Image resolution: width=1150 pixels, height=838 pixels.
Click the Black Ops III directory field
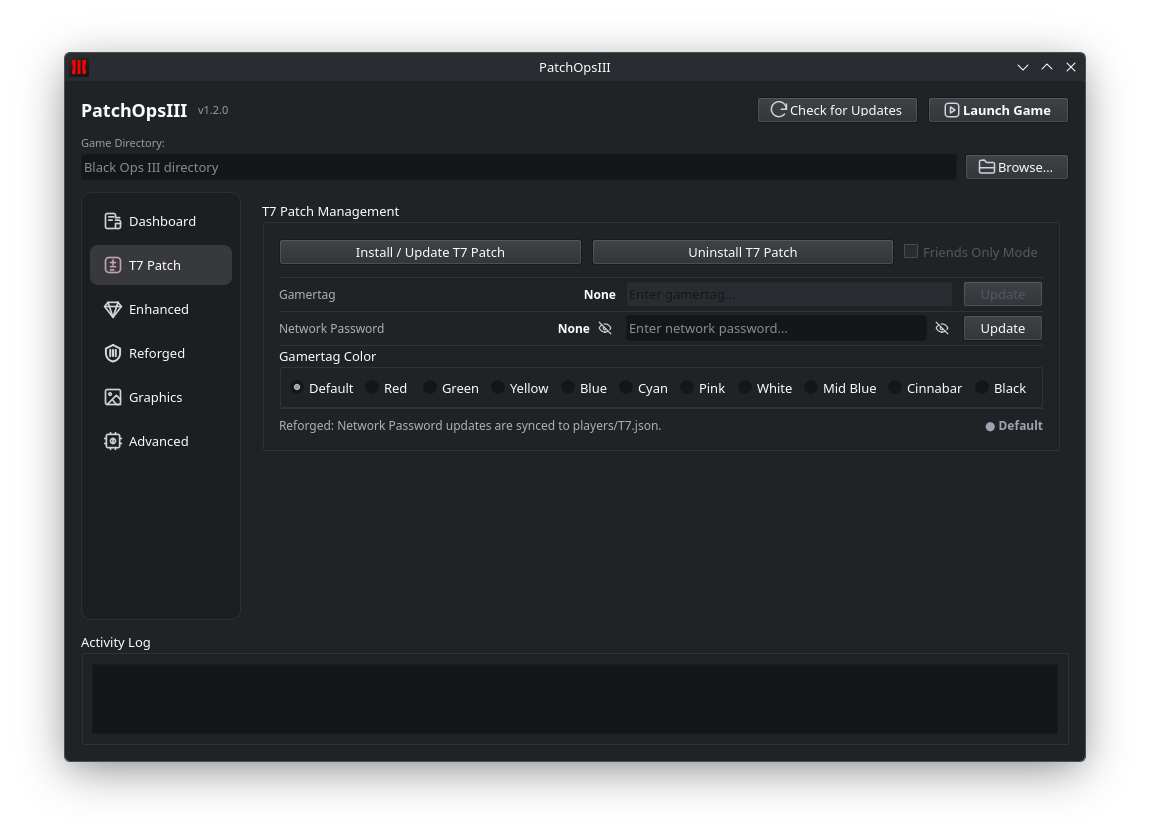click(x=519, y=167)
